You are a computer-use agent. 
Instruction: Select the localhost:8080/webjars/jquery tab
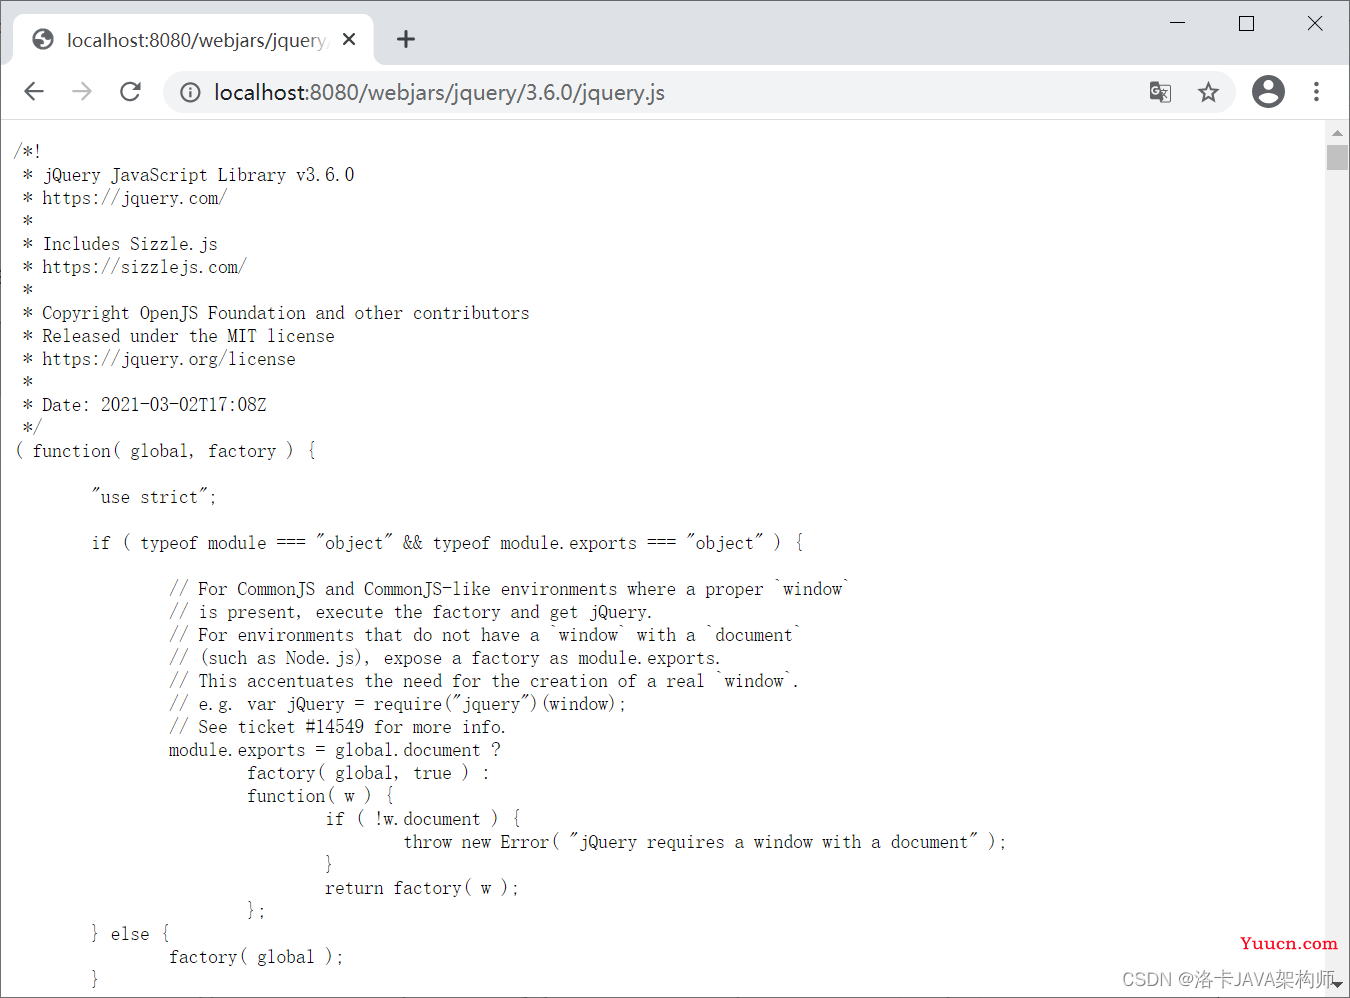tap(194, 40)
